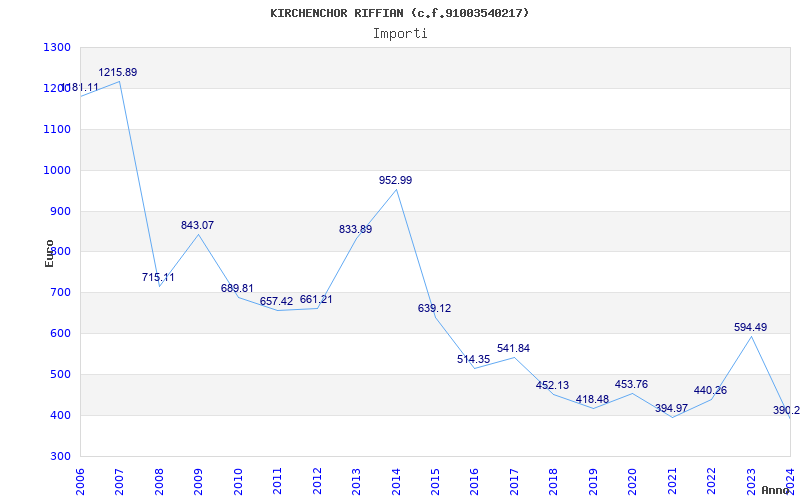Viewport: 800px width, 500px height.
Task: Click the Importi subtitle
Action: coord(400,34)
